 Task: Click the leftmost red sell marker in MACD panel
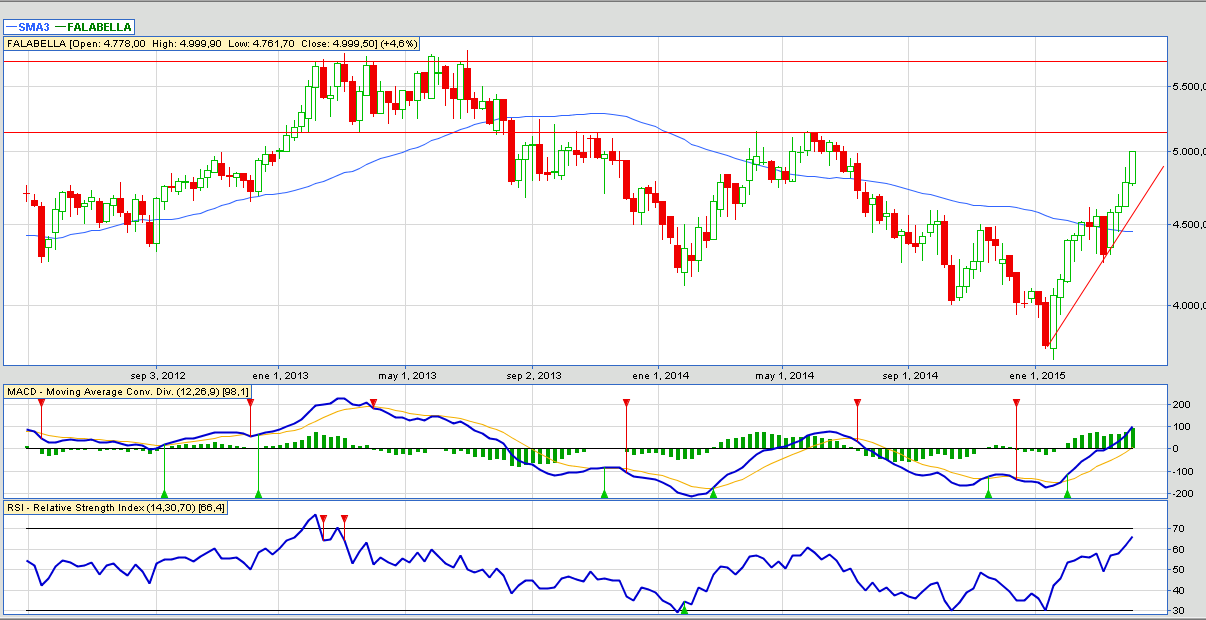click(41, 402)
